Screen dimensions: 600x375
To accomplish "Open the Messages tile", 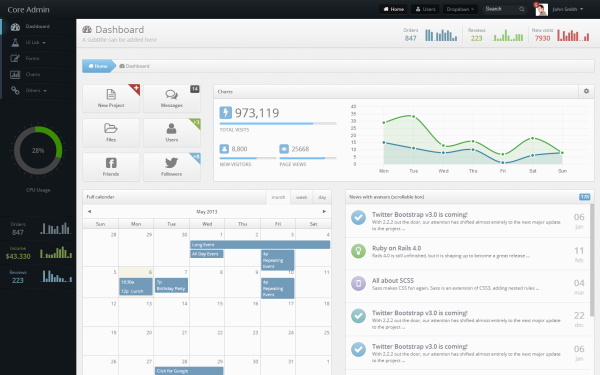I will (x=172, y=98).
